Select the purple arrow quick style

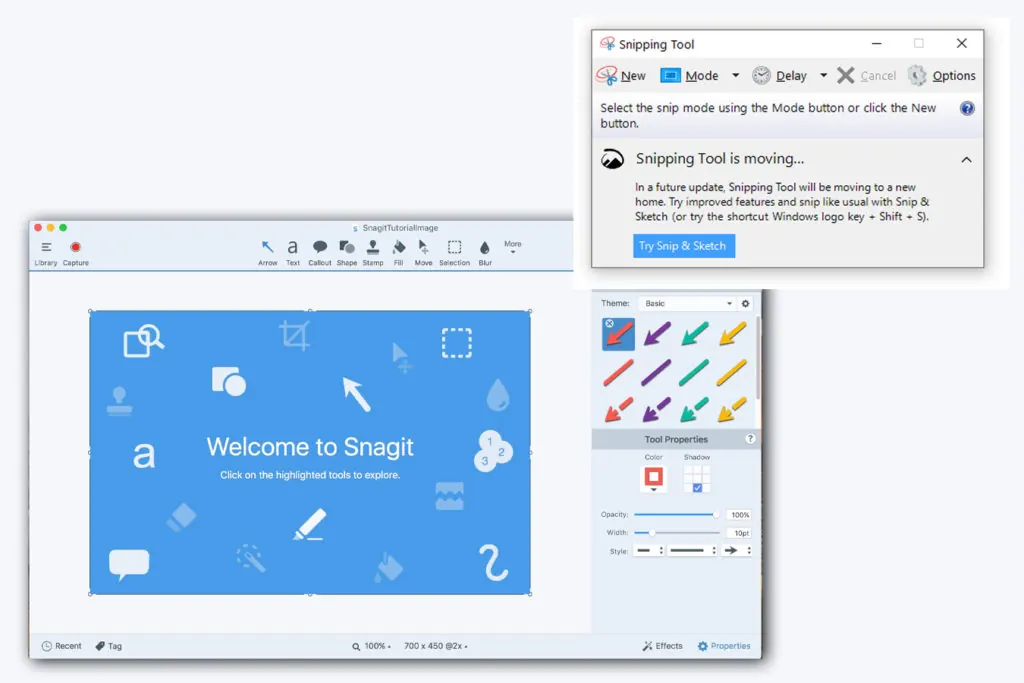point(656,334)
